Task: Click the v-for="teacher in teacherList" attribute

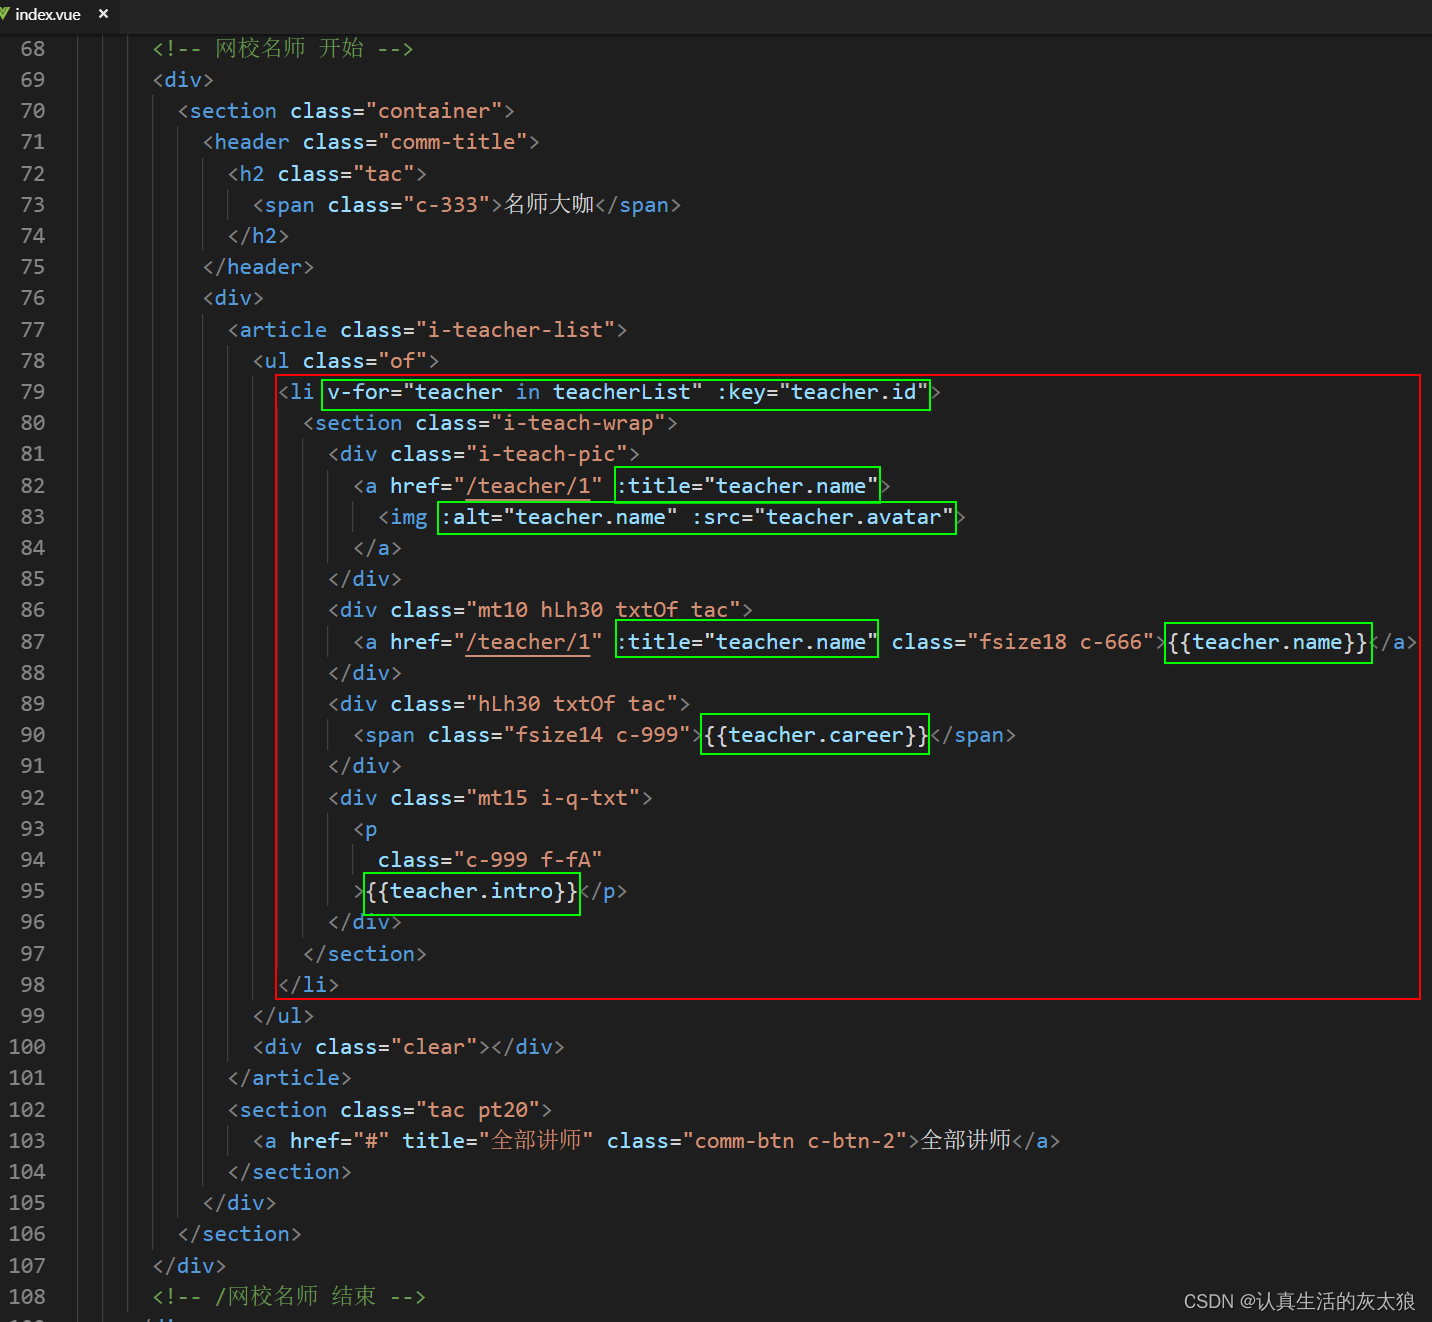Action: (x=515, y=392)
